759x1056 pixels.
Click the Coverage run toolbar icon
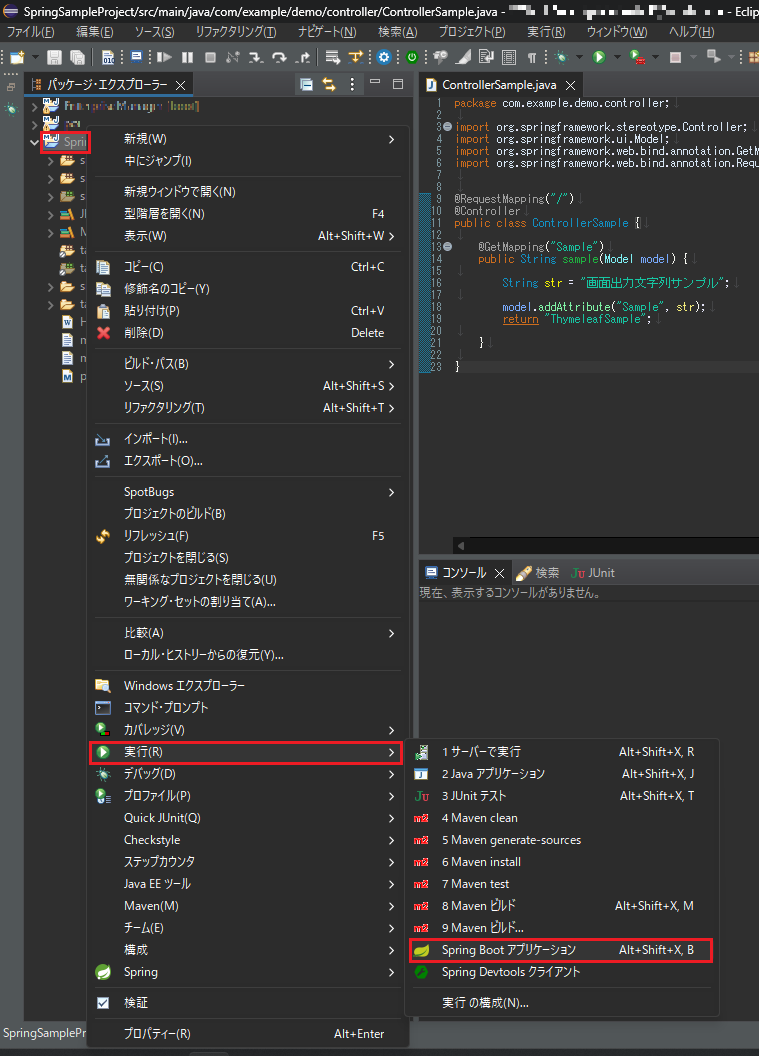636,57
